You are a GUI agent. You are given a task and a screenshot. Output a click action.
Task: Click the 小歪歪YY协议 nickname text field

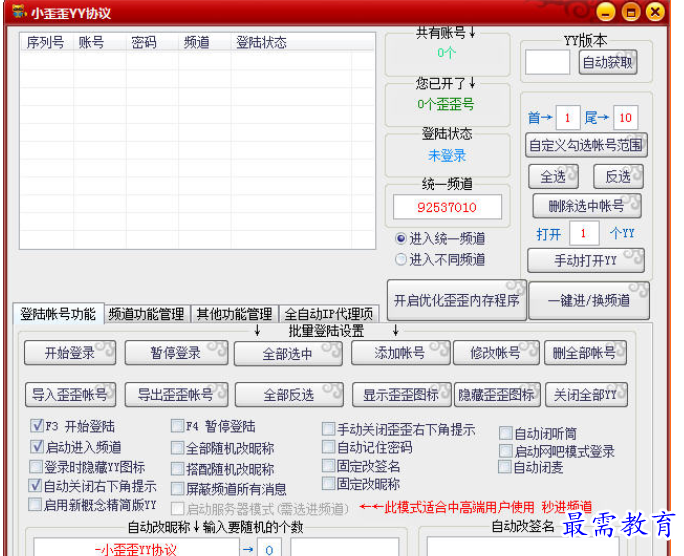(137, 549)
